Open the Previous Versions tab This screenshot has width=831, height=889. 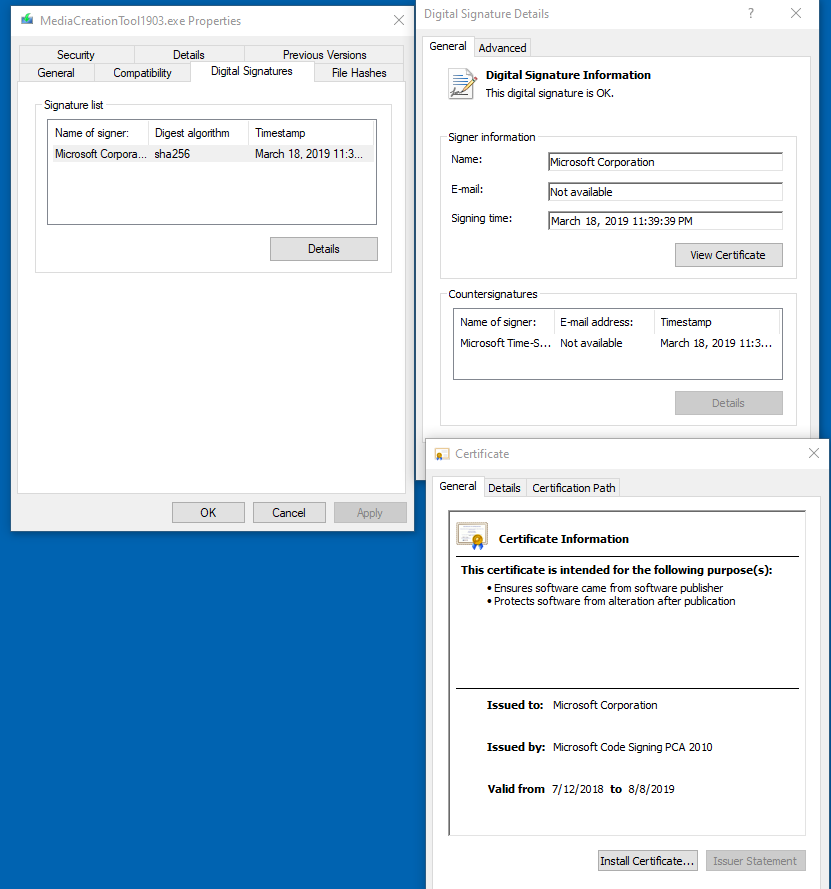(x=324, y=54)
